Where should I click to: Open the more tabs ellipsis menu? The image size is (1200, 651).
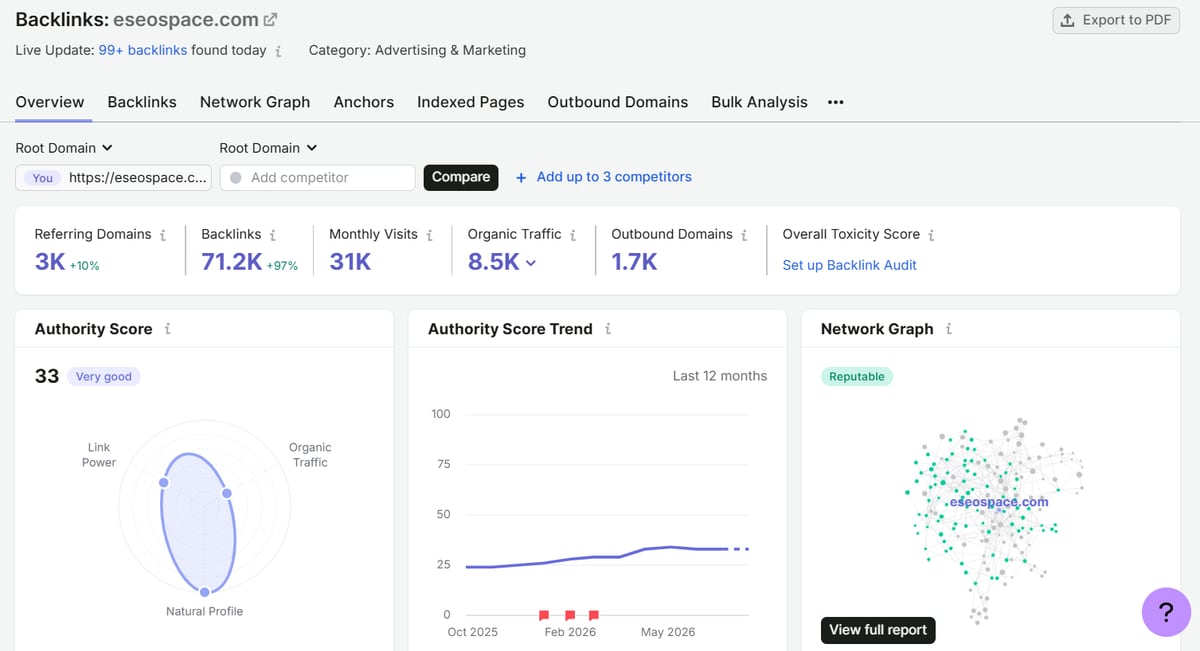836,102
